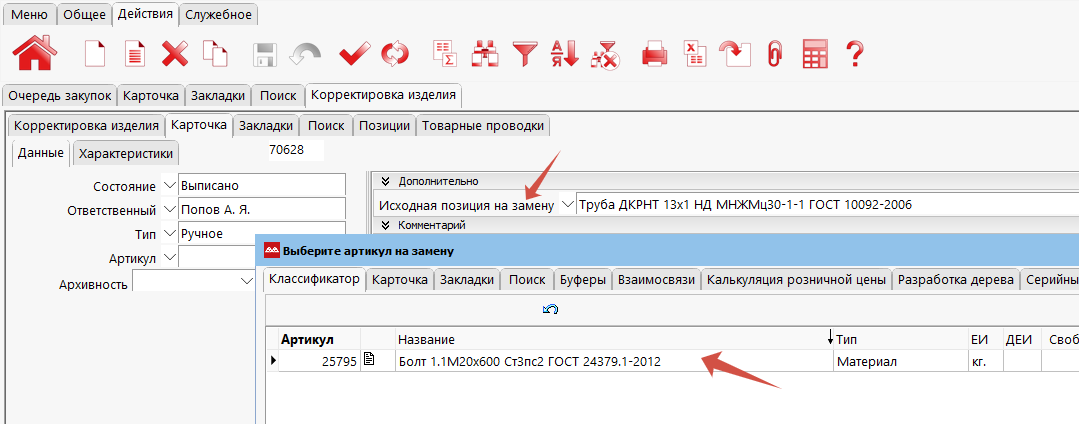
Task: Open the Артикул dropdown arrow
Action: [170, 258]
